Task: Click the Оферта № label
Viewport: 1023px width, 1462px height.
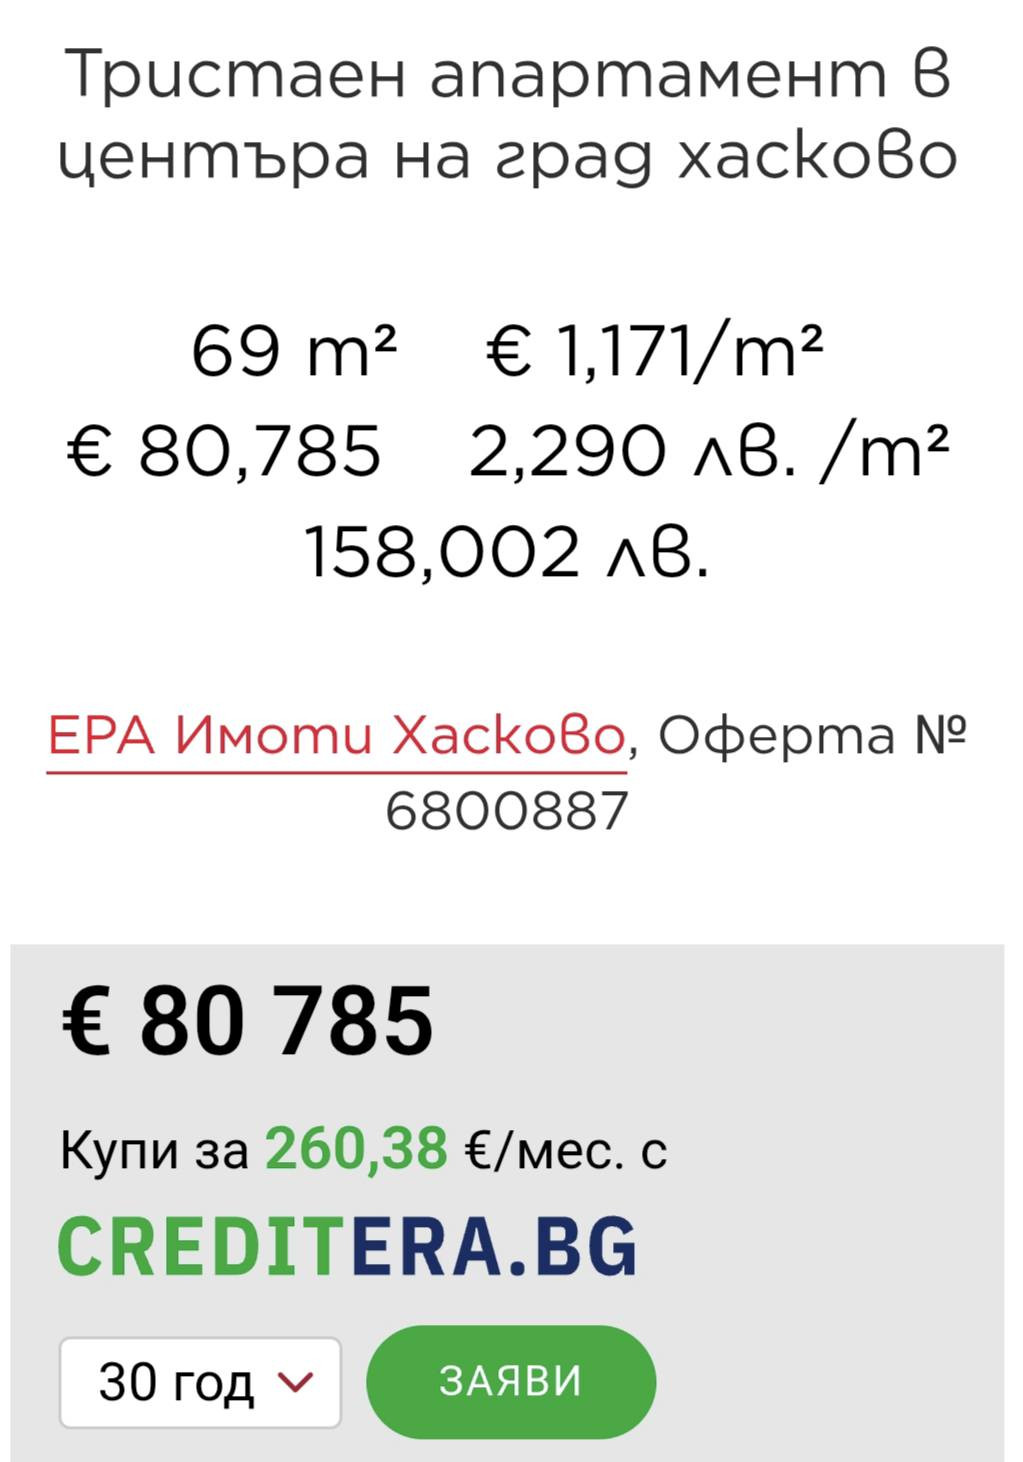Action: [x=812, y=737]
